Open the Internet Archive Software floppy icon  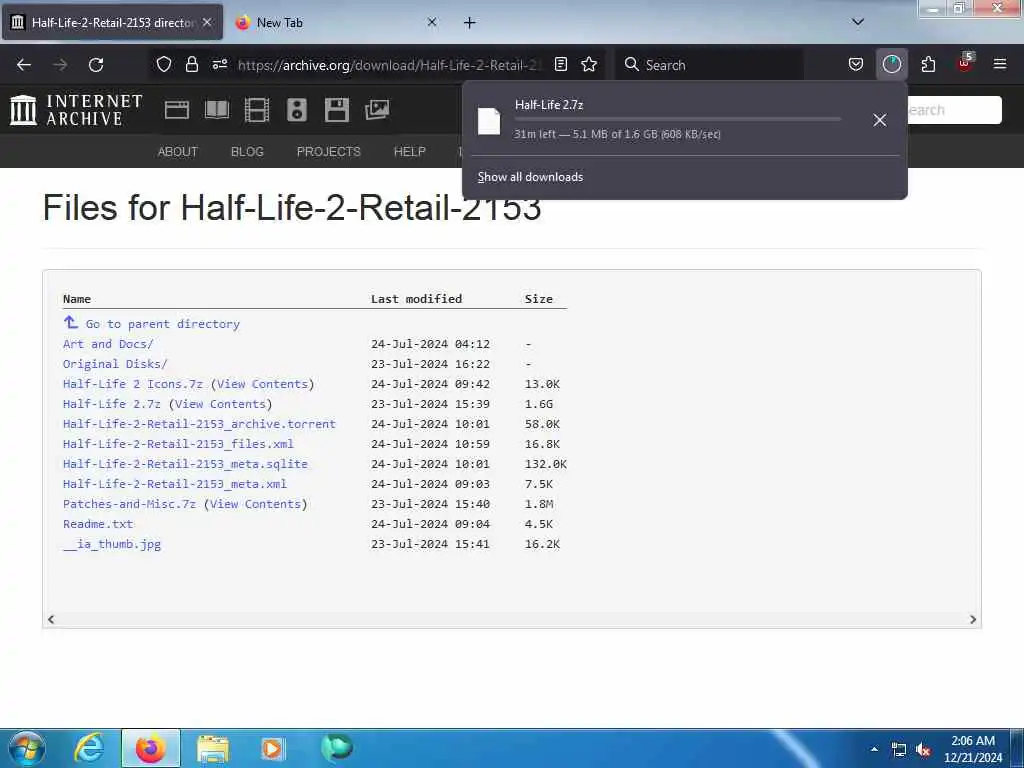click(337, 110)
